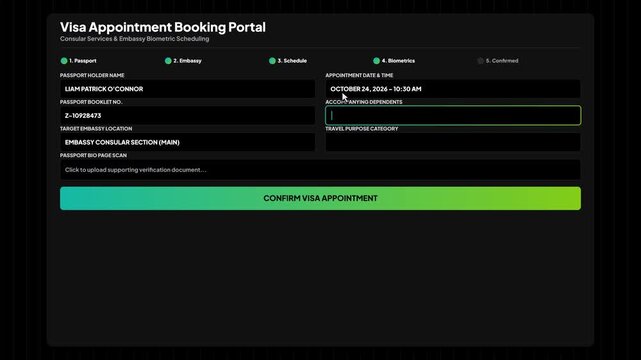Select the Target Embassy Location field
The image size is (641, 360).
[x=188, y=142]
